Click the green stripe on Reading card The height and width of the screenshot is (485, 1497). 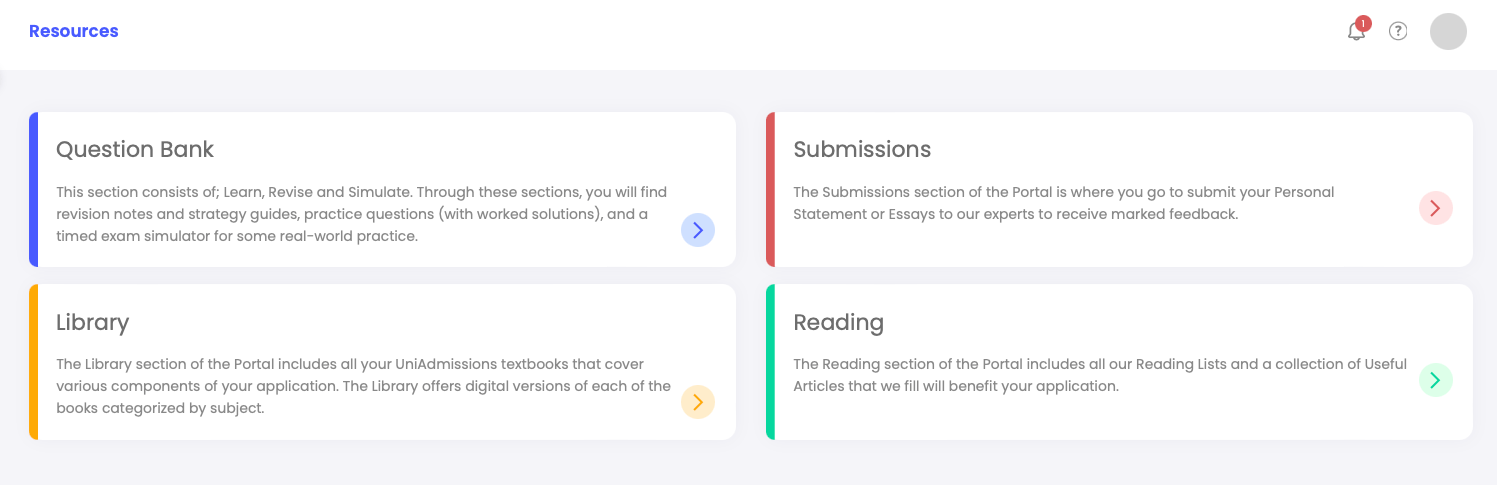(x=770, y=362)
